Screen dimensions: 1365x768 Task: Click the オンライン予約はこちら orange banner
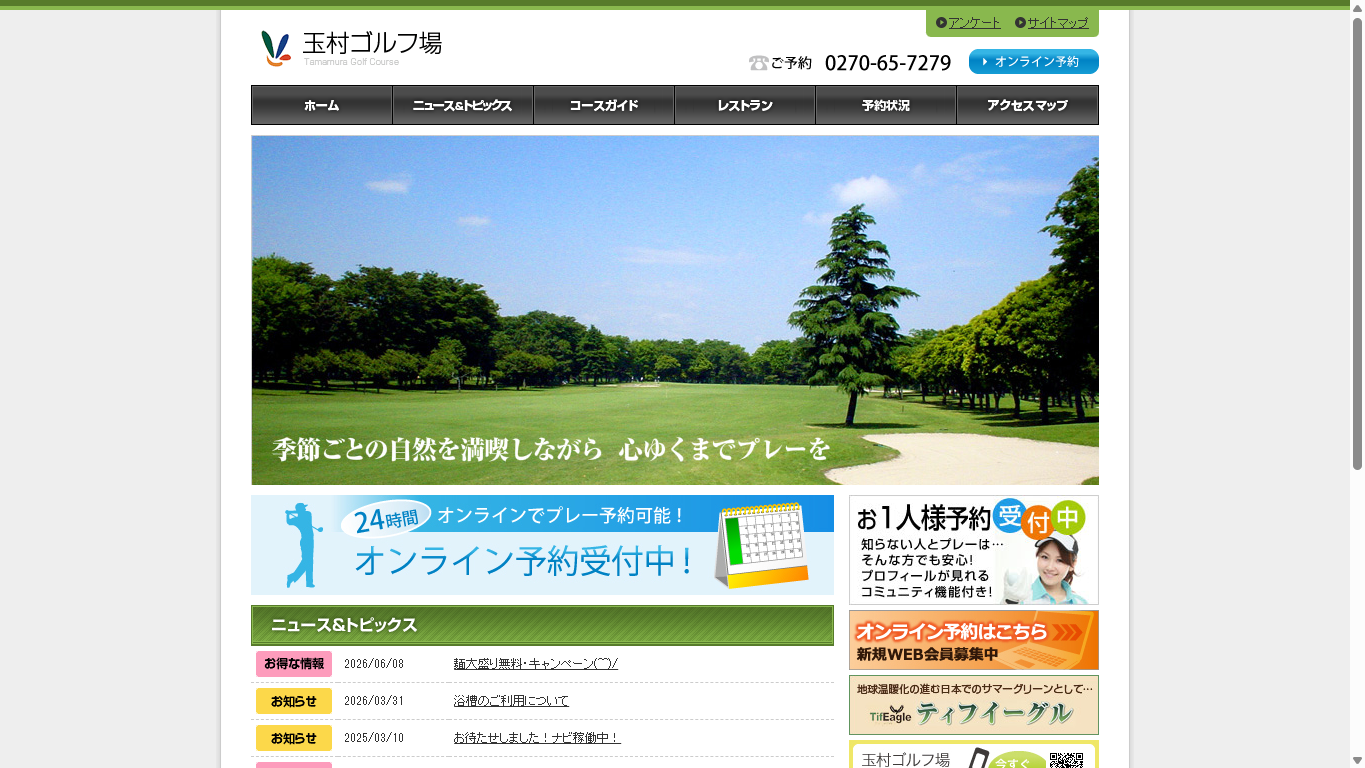pyautogui.click(x=974, y=640)
